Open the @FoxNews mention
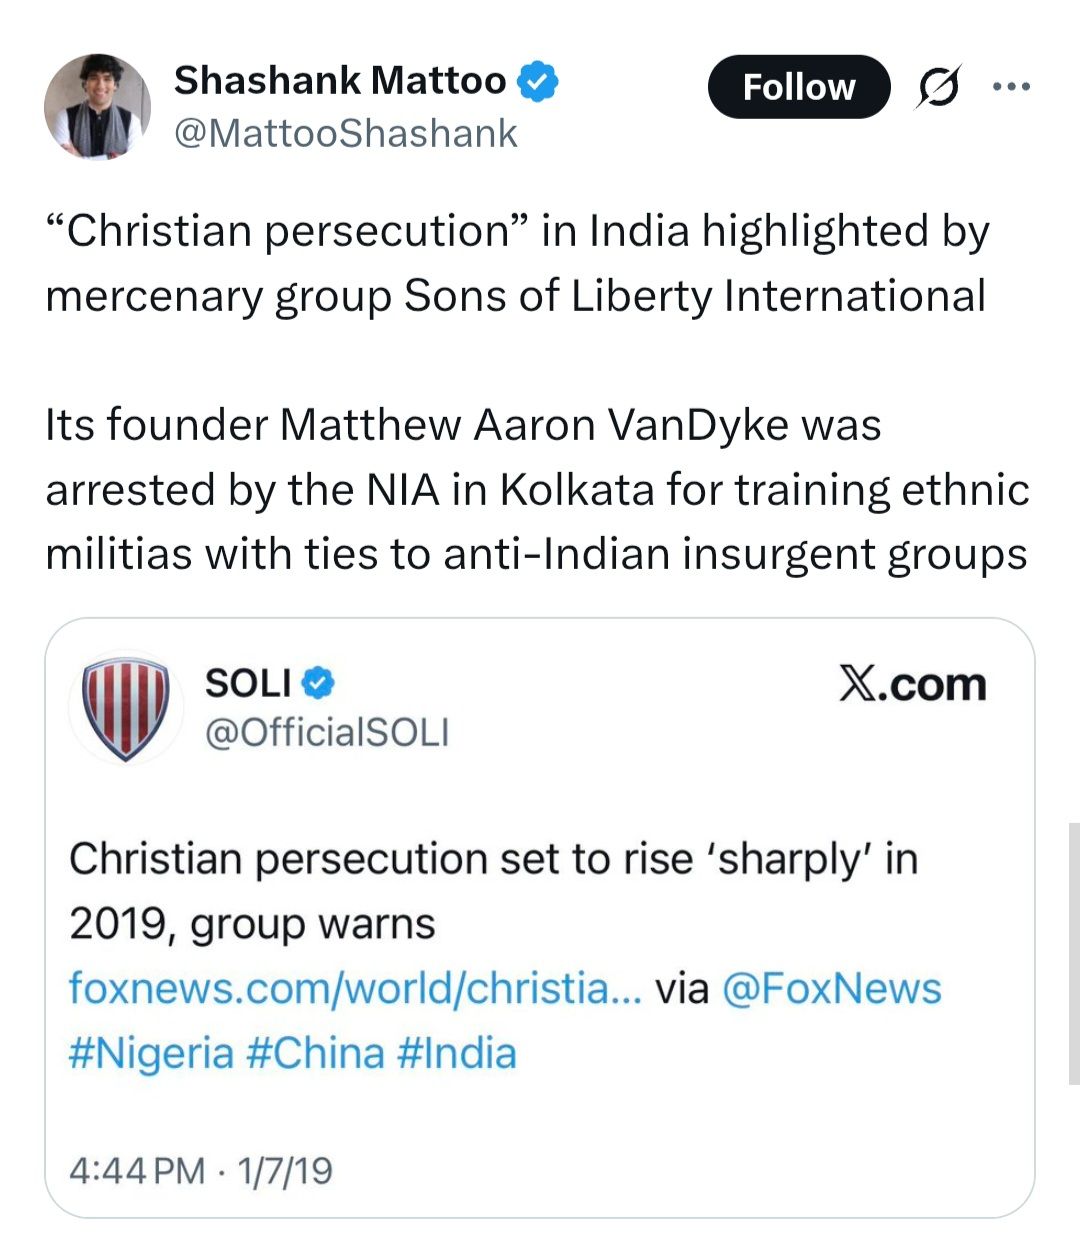 point(831,989)
